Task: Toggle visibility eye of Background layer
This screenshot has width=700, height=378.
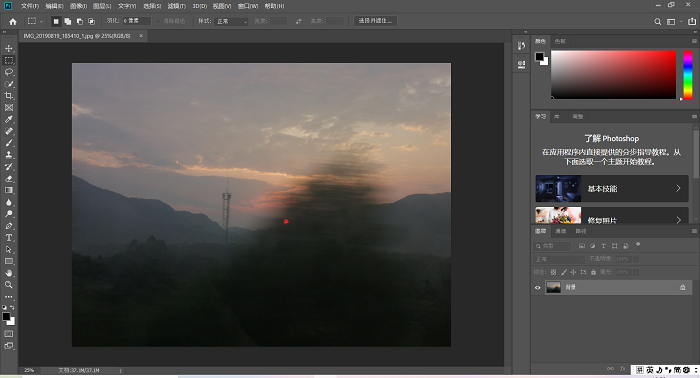Action: click(538, 288)
